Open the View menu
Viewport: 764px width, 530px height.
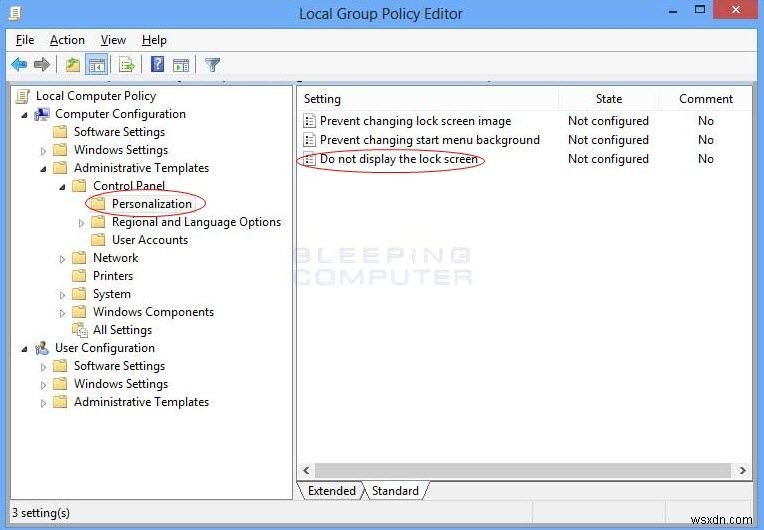pos(113,40)
